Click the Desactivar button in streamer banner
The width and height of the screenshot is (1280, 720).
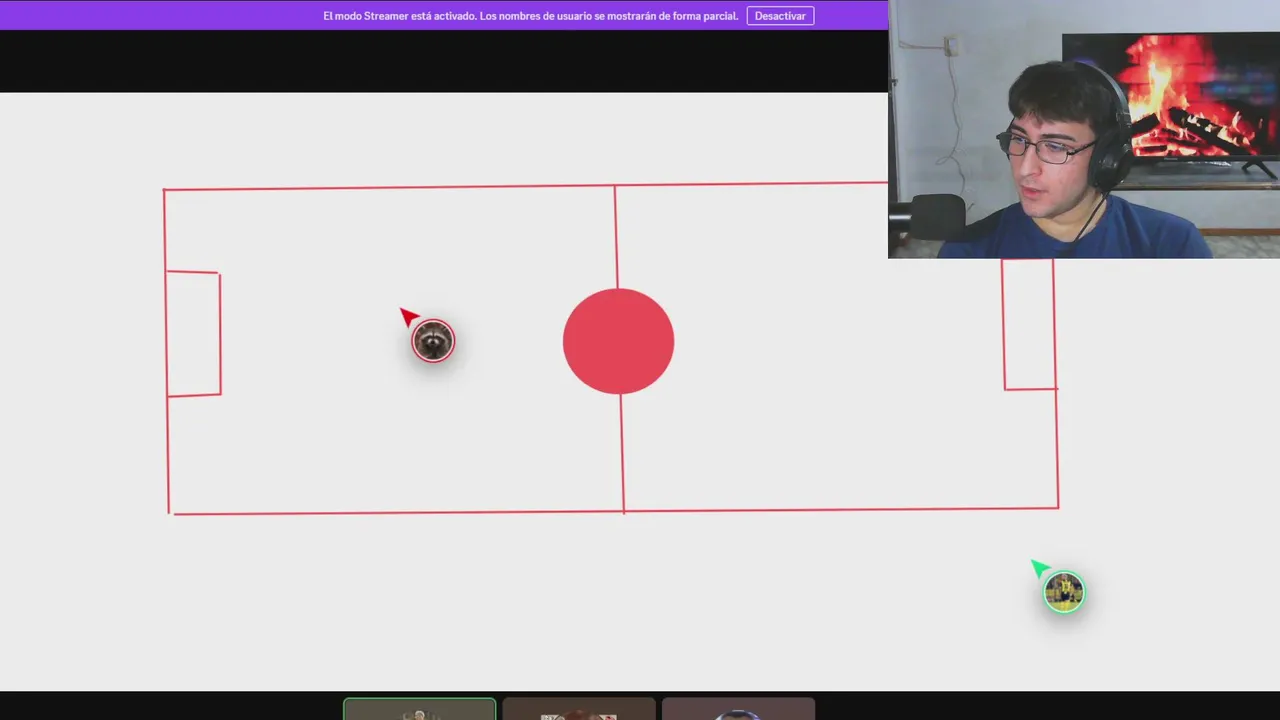(780, 16)
